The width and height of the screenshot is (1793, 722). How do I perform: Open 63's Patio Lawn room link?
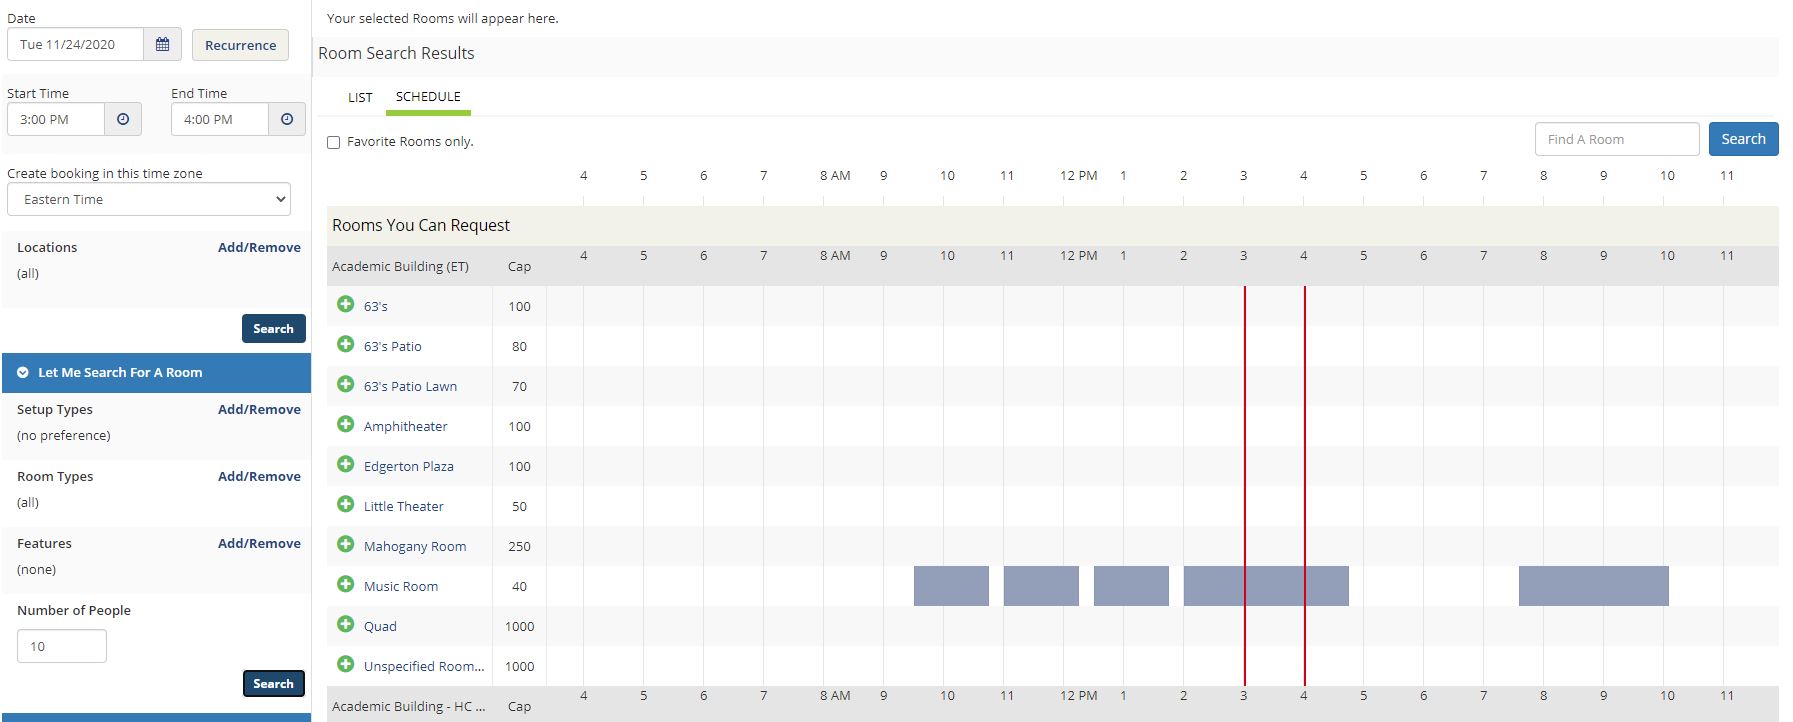tap(410, 386)
